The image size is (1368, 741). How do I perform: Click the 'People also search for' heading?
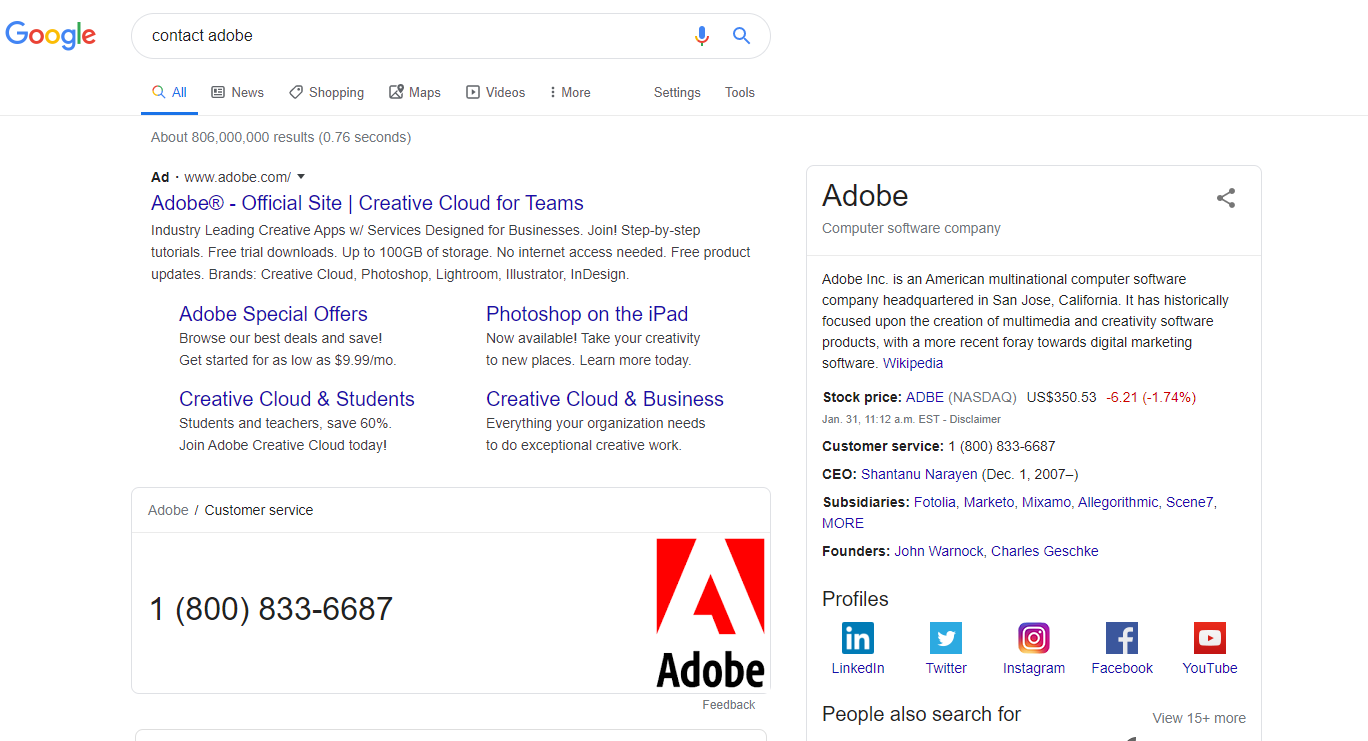click(921, 714)
